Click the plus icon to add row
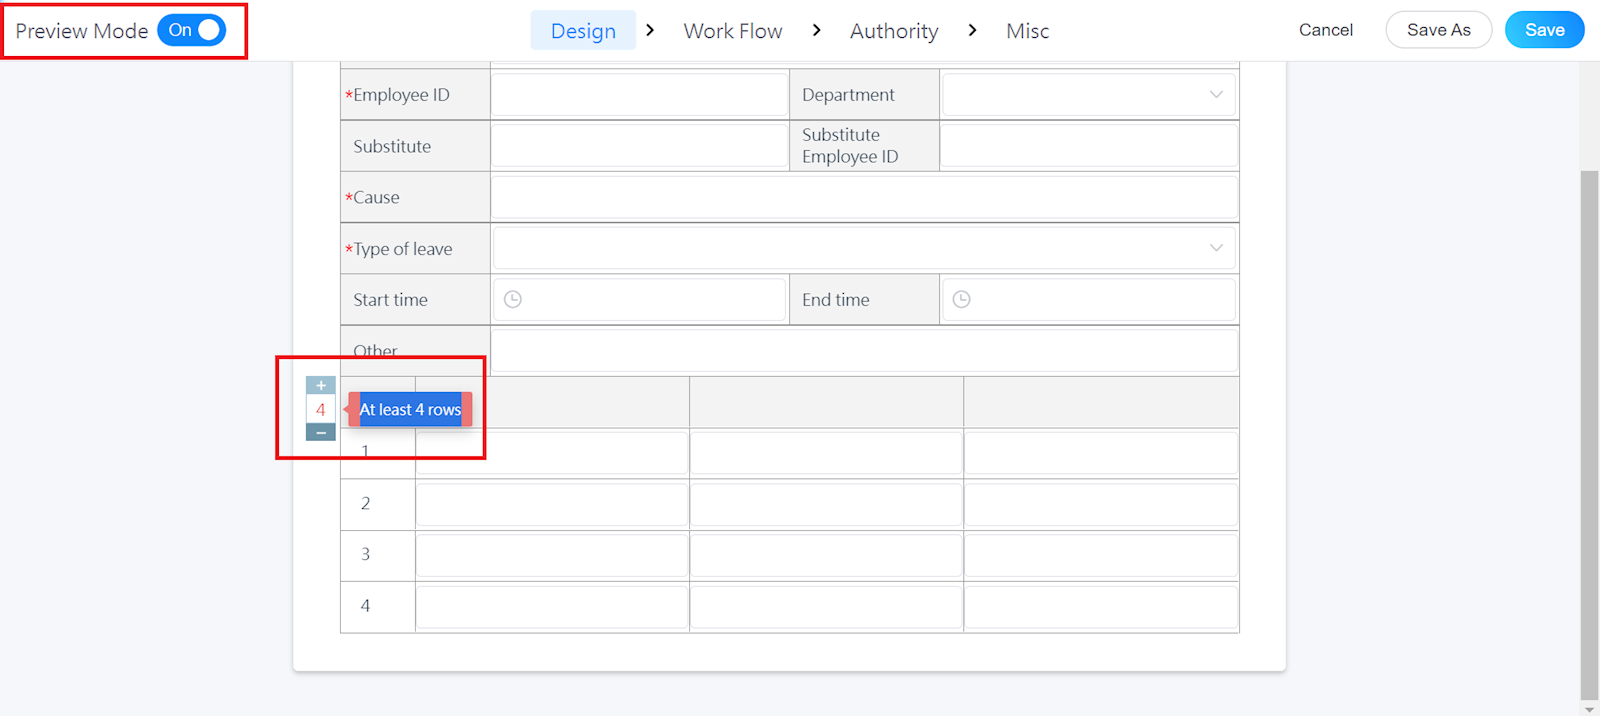 [x=320, y=386]
